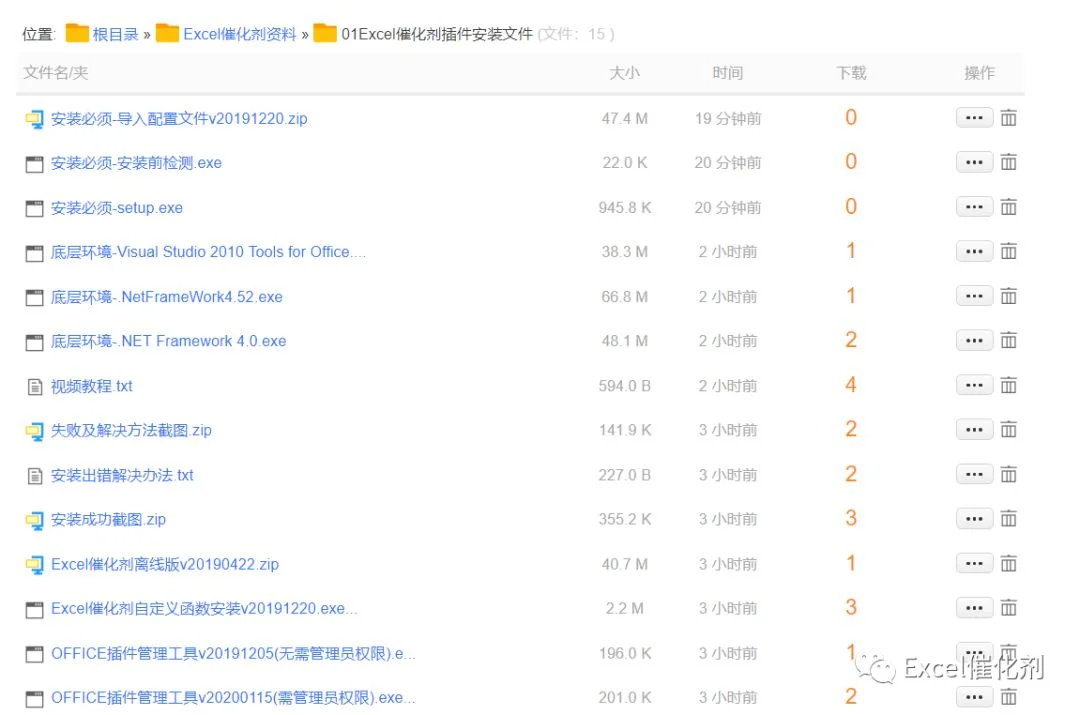Open 失败及解决方法截图.zip file link
This screenshot has width=1080, height=715.
132,431
